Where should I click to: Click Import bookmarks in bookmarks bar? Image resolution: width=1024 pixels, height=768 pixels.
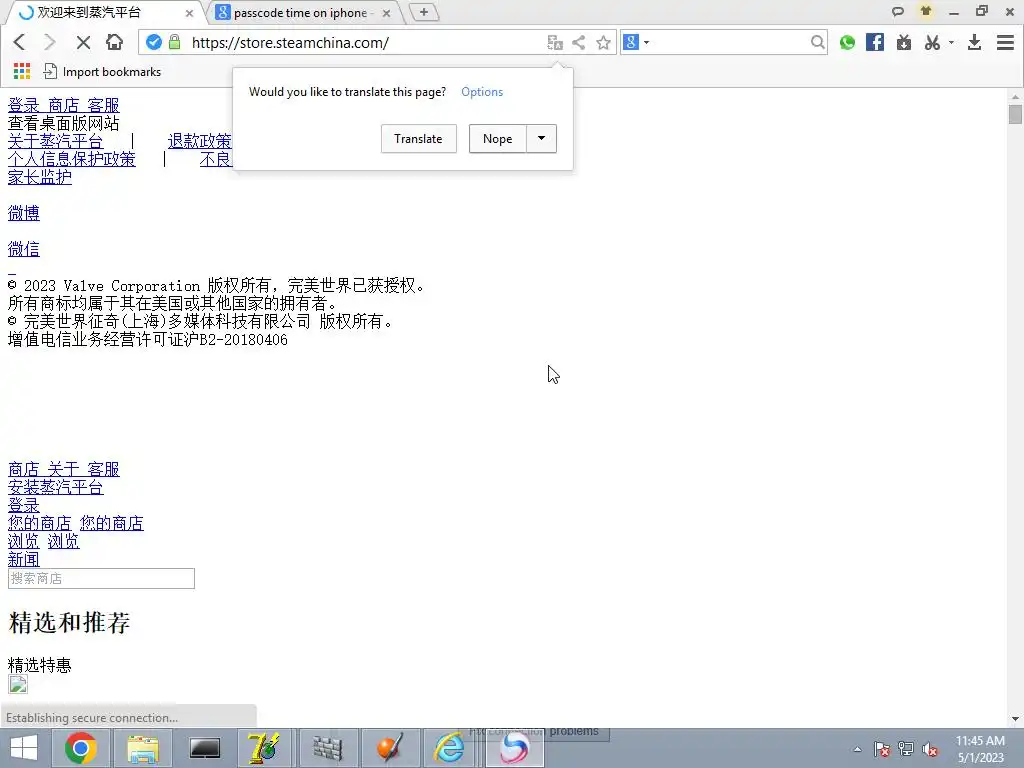click(x=103, y=72)
